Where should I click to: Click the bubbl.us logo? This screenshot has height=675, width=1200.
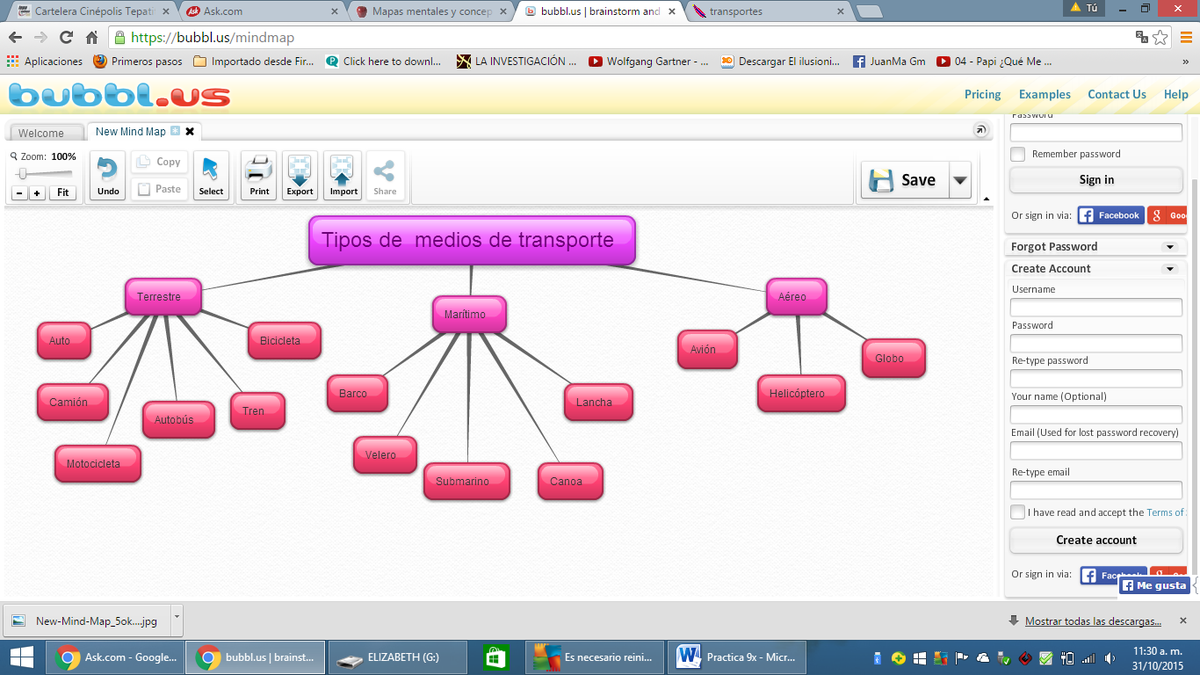[120, 96]
